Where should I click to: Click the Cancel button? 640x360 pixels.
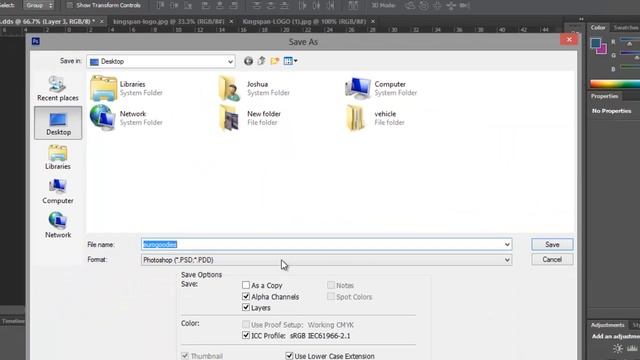[x=552, y=260]
